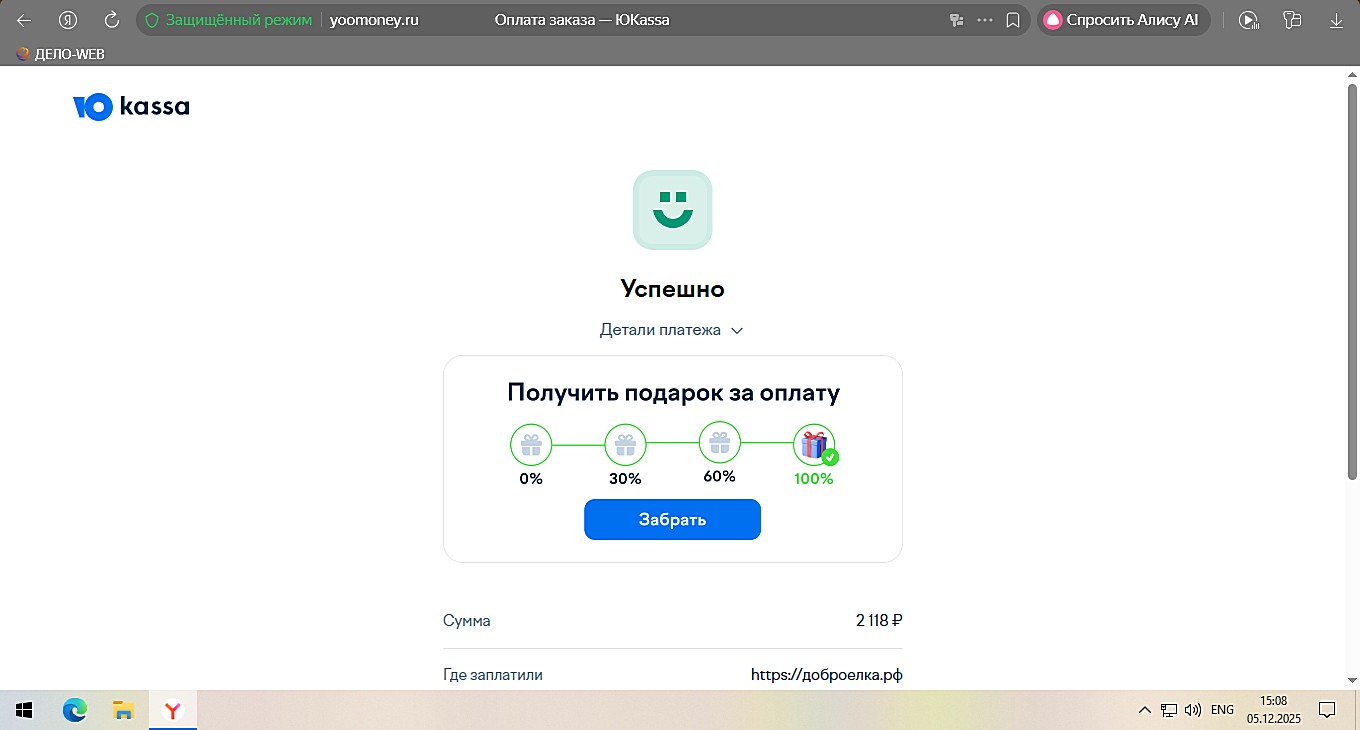Click the 30% gift step icon
The height and width of the screenshot is (730, 1360).
625,445
